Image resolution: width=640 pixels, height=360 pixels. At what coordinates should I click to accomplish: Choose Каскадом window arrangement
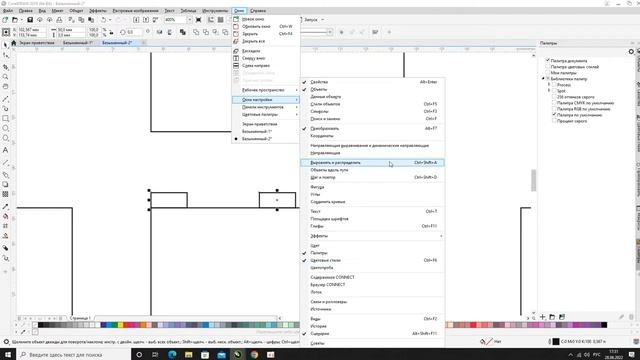[266, 51]
